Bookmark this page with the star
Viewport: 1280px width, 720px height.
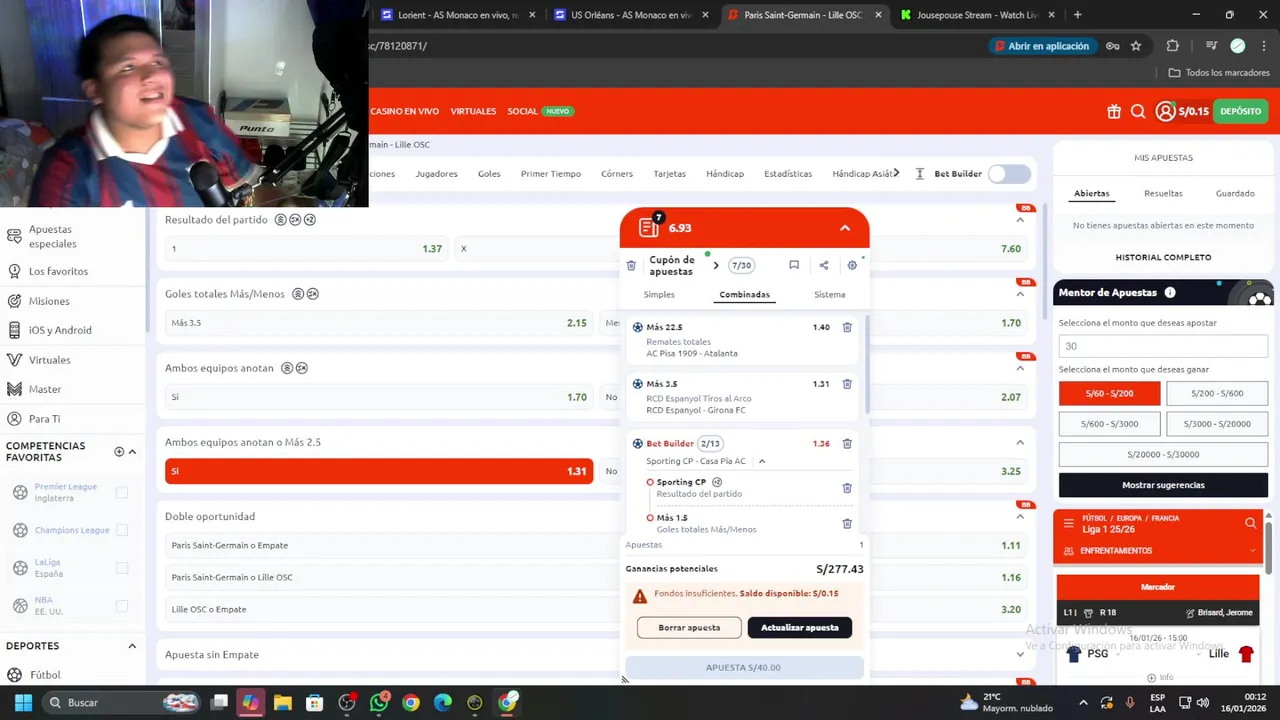(1136, 46)
